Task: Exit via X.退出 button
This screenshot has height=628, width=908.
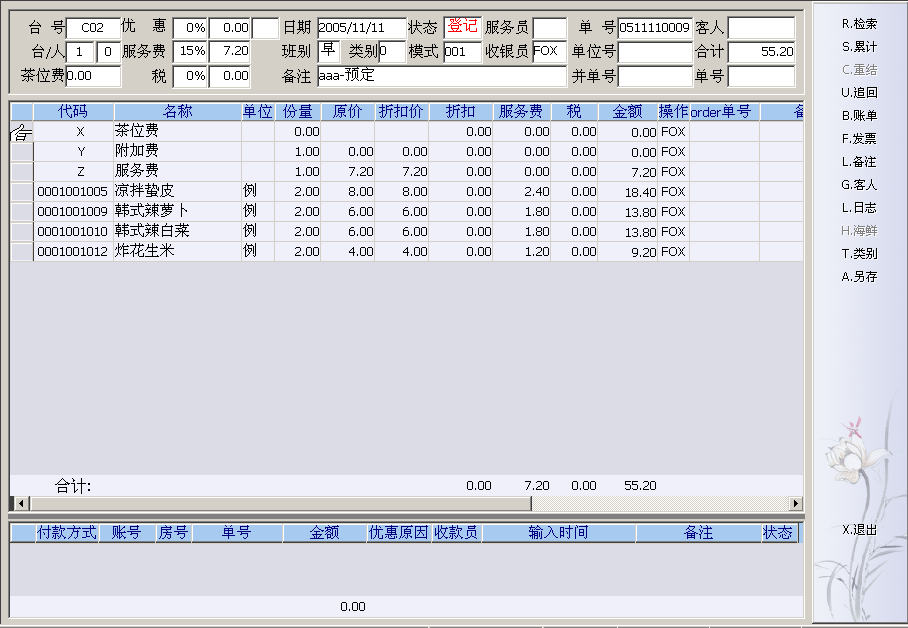Action: 859,530
